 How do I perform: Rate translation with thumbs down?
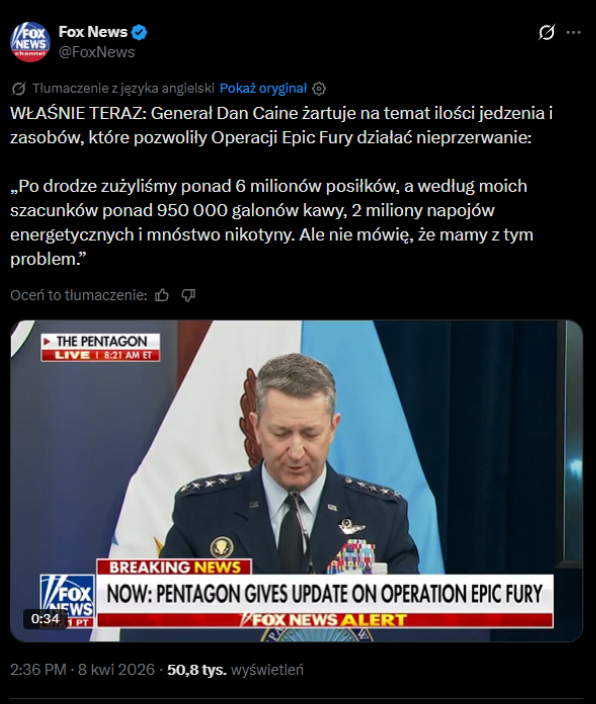pyautogui.click(x=188, y=295)
